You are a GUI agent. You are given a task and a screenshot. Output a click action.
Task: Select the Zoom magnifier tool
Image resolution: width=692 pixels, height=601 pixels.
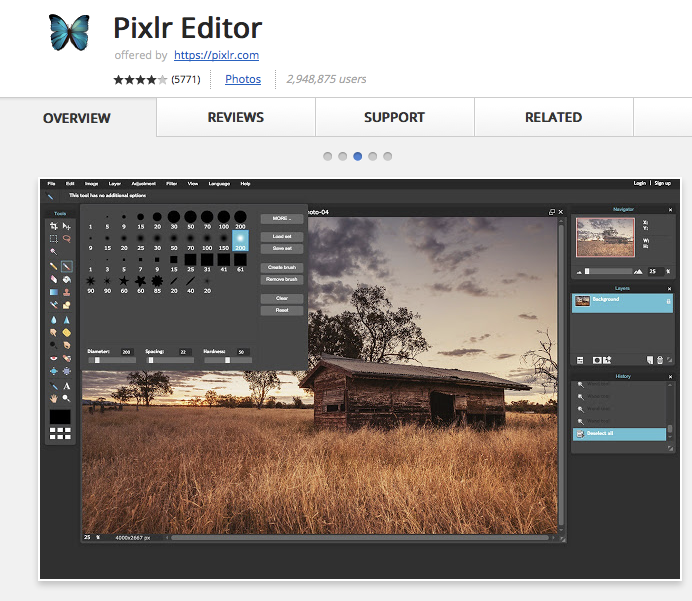click(67, 398)
